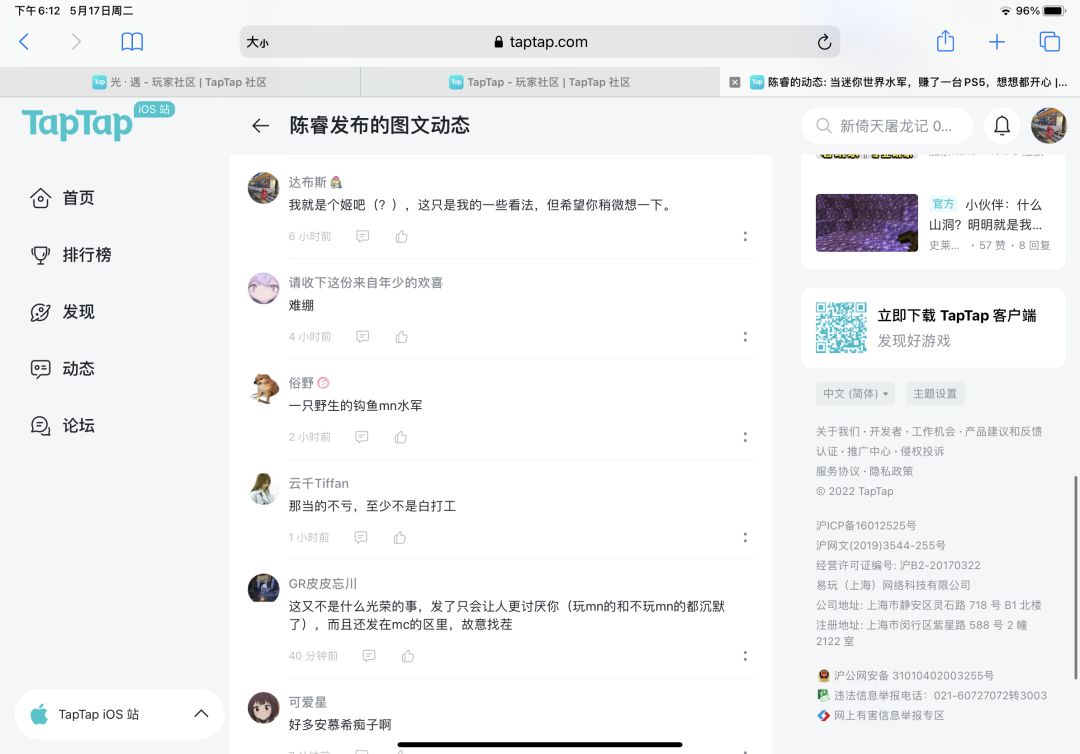Image resolution: width=1080 pixels, height=754 pixels.
Task: Click the TapTap logo
Action: (x=77, y=124)
